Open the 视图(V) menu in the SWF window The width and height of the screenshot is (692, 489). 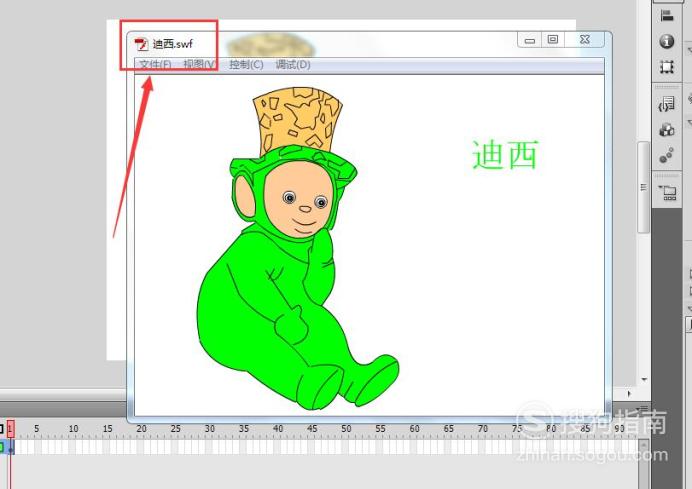coord(199,65)
